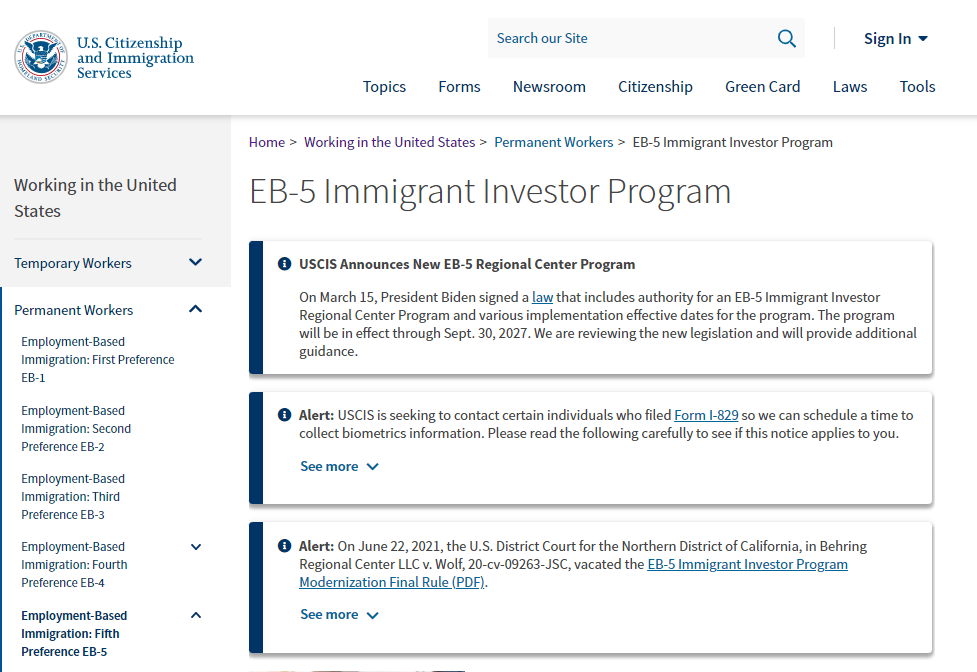Image resolution: width=977 pixels, height=672 pixels.
Task: Open Permanent Workers sidebar item
Action: pyautogui.click(x=74, y=310)
